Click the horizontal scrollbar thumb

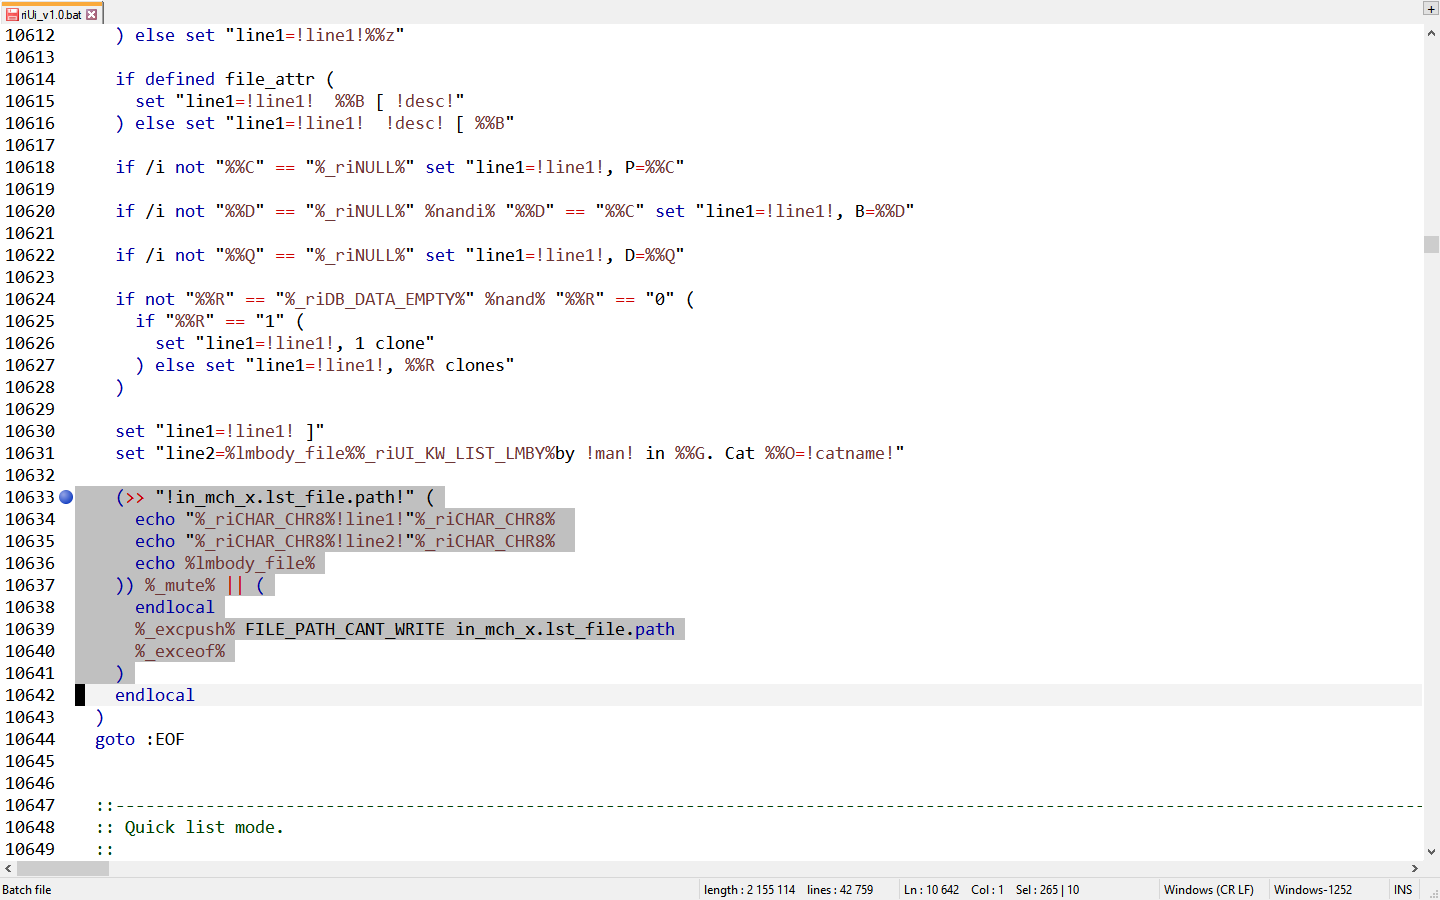(63, 868)
